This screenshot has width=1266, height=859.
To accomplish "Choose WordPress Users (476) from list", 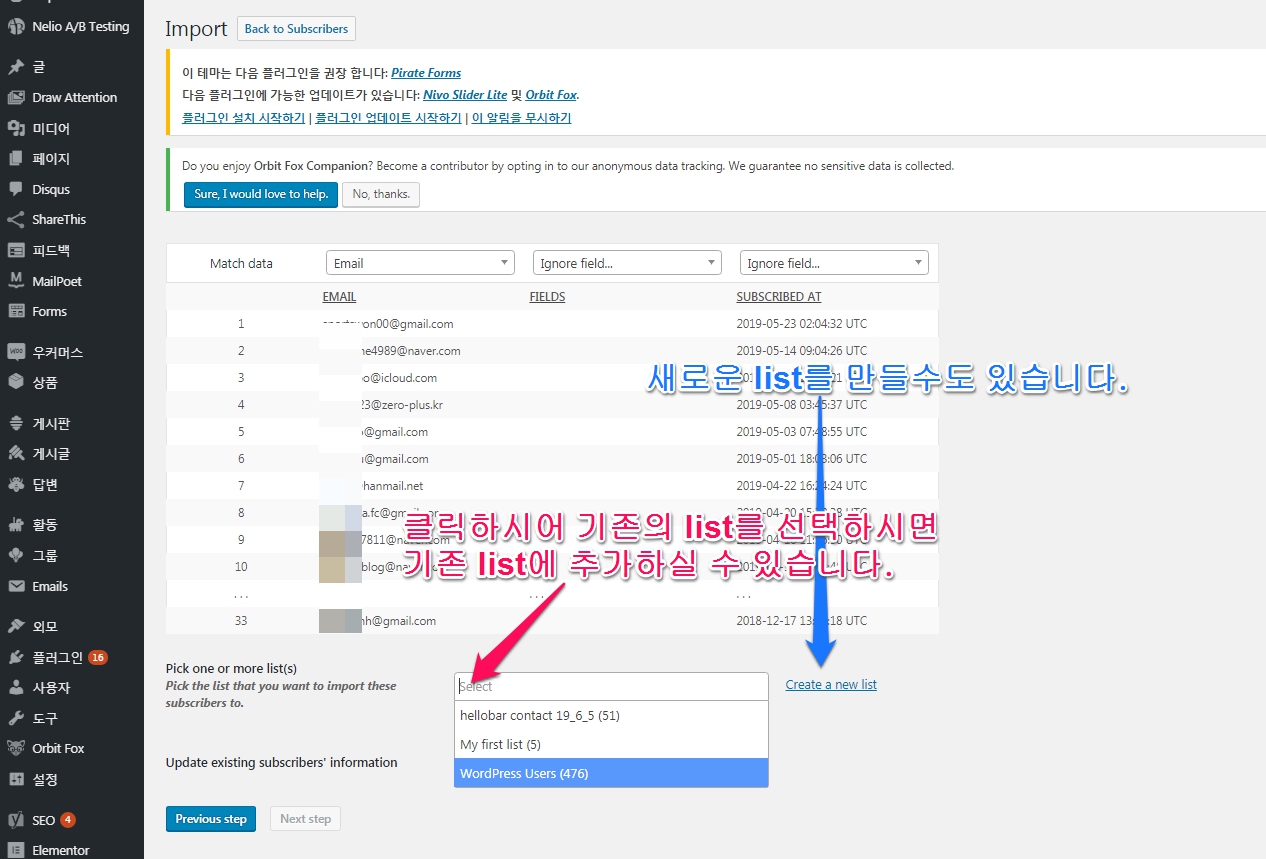I will (x=611, y=773).
